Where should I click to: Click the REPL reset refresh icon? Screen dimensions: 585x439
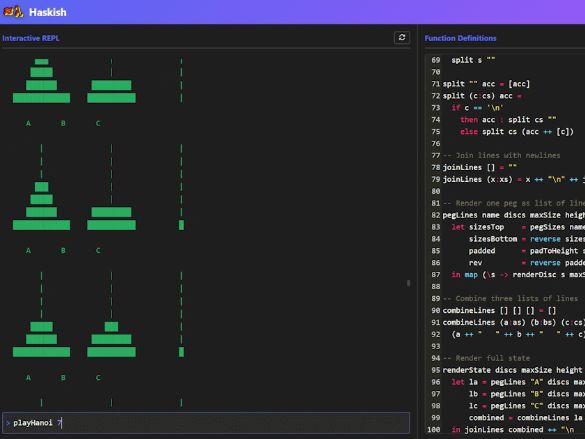[402, 37]
